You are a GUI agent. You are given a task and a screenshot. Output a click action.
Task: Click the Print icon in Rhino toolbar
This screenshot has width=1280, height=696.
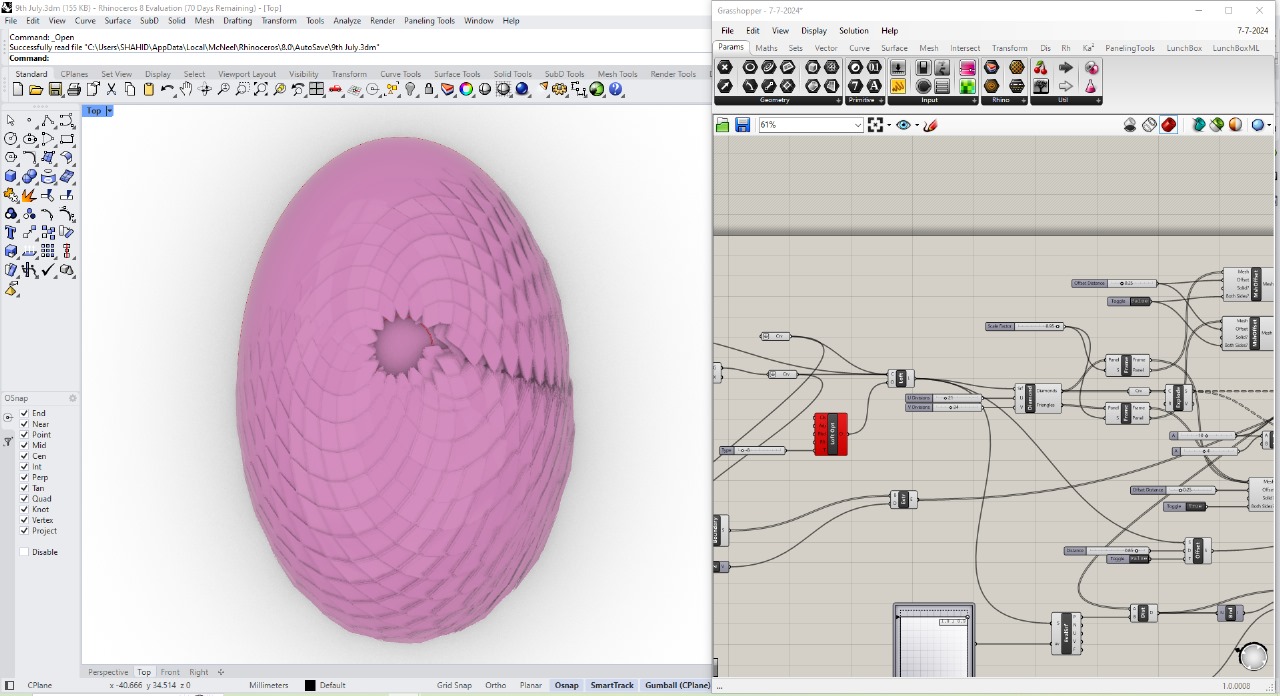pyautogui.click(x=74, y=90)
